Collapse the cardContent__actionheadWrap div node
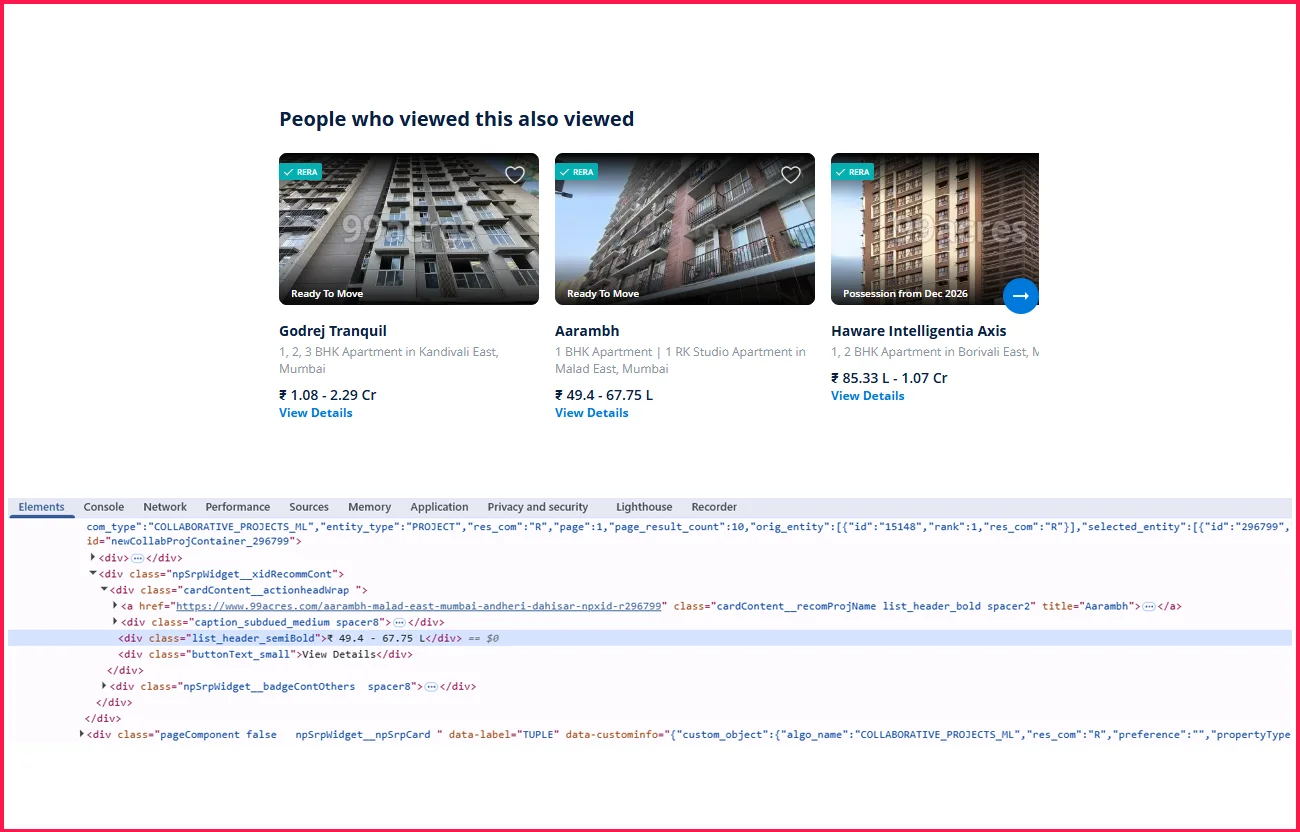Screen dimensions: 1300x832 (104, 590)
